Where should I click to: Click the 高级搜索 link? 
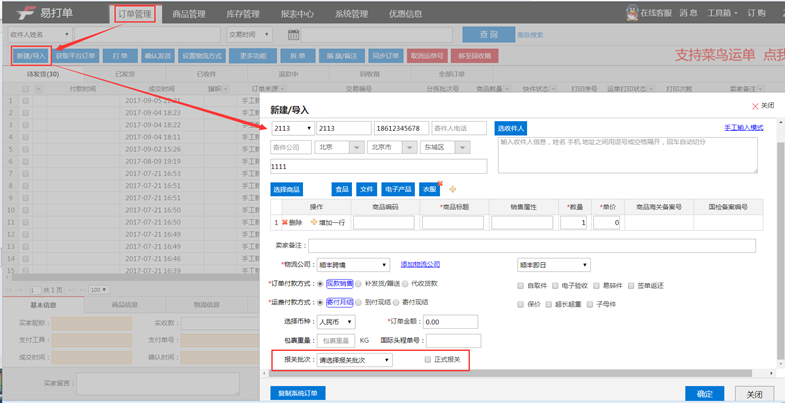[x=530, y=35]
